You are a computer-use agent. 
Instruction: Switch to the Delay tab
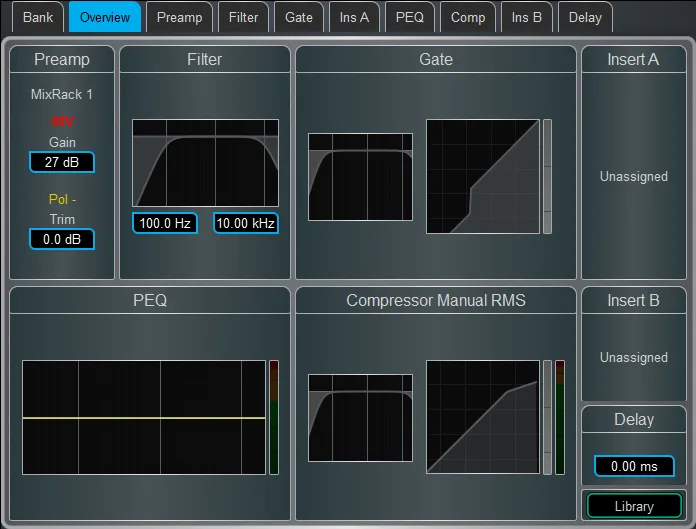585,17
